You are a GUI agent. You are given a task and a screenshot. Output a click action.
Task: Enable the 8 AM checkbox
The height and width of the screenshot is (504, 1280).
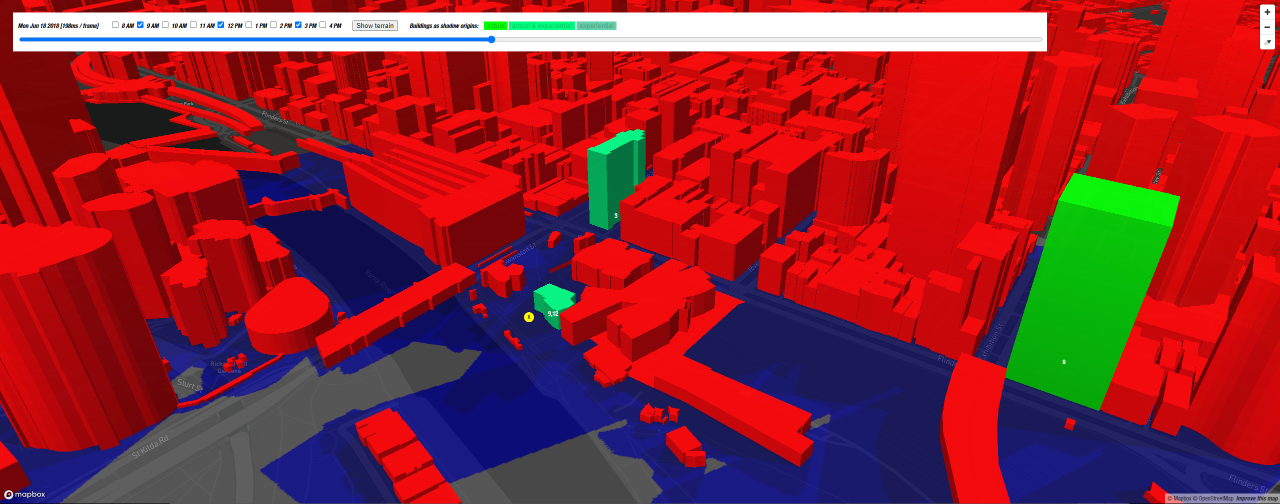click(115, 25)
